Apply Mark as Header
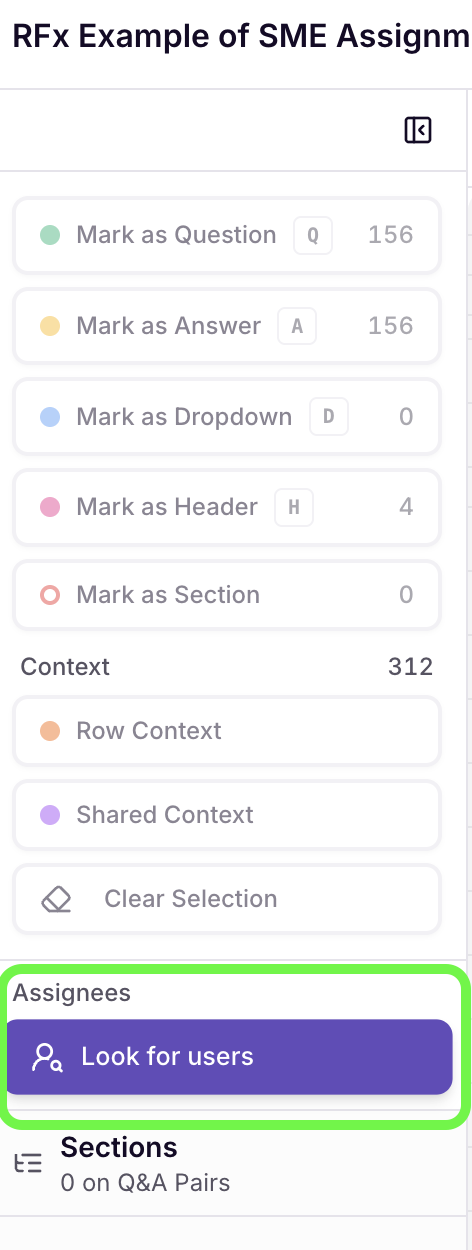Screen dimensions: 472x1250 point(227,508)
